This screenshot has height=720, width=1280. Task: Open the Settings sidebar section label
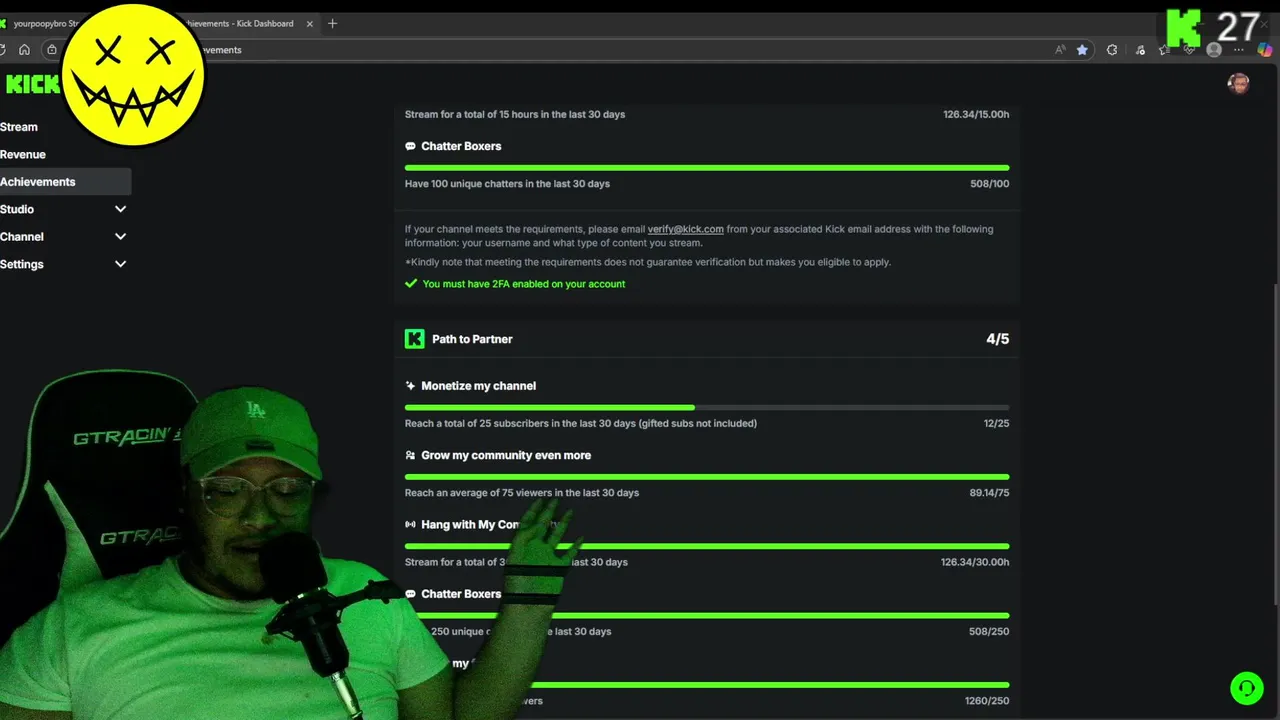[22, 264]
